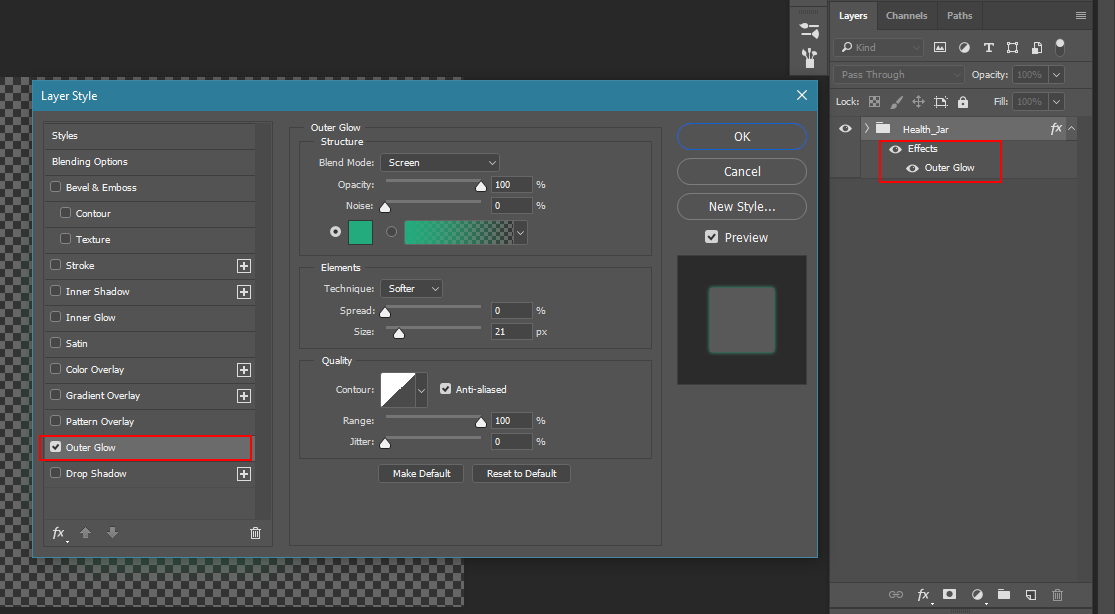Click the create new layer icon
The width and height of the screenshot is (1115, 614).
pos(1031,595)
